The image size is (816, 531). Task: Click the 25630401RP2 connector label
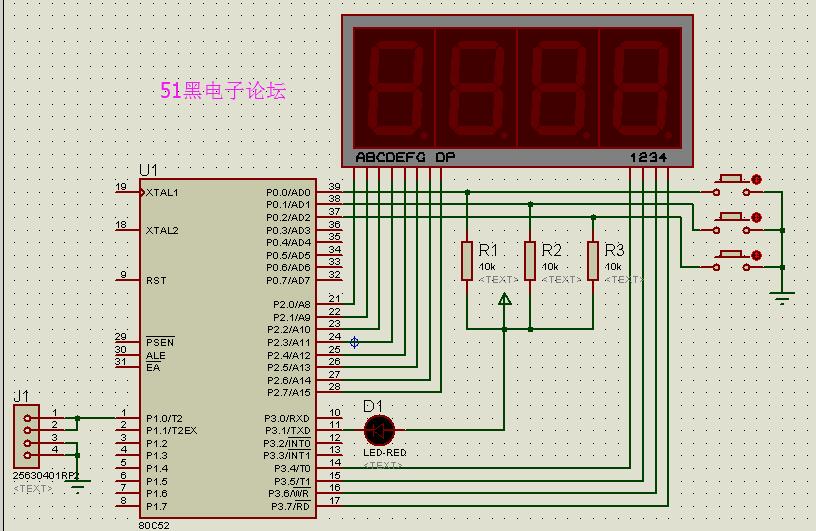[x=46, y=476]
